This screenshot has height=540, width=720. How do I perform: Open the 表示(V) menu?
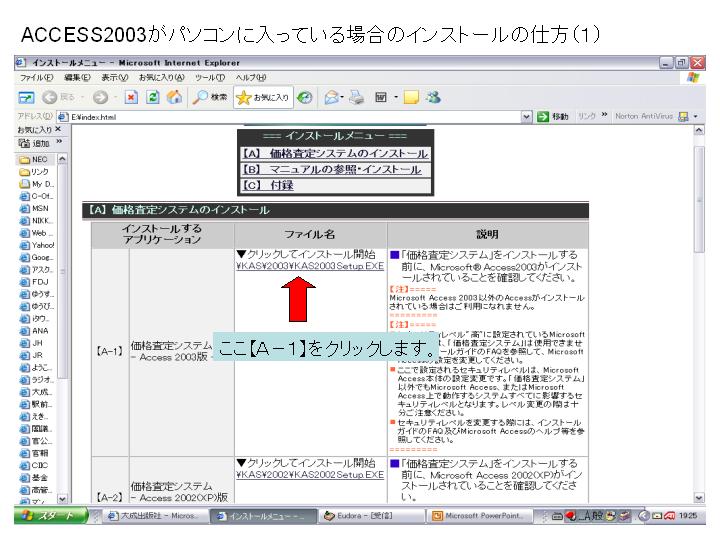[114, 78]
